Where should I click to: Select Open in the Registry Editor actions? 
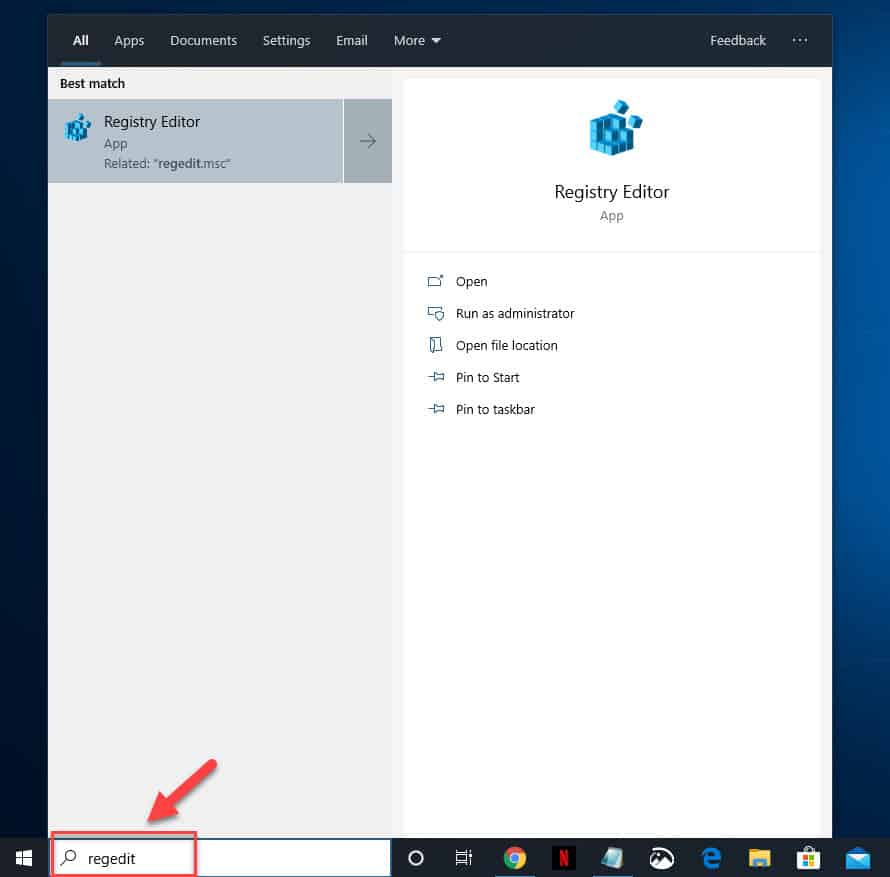point(471,282)
